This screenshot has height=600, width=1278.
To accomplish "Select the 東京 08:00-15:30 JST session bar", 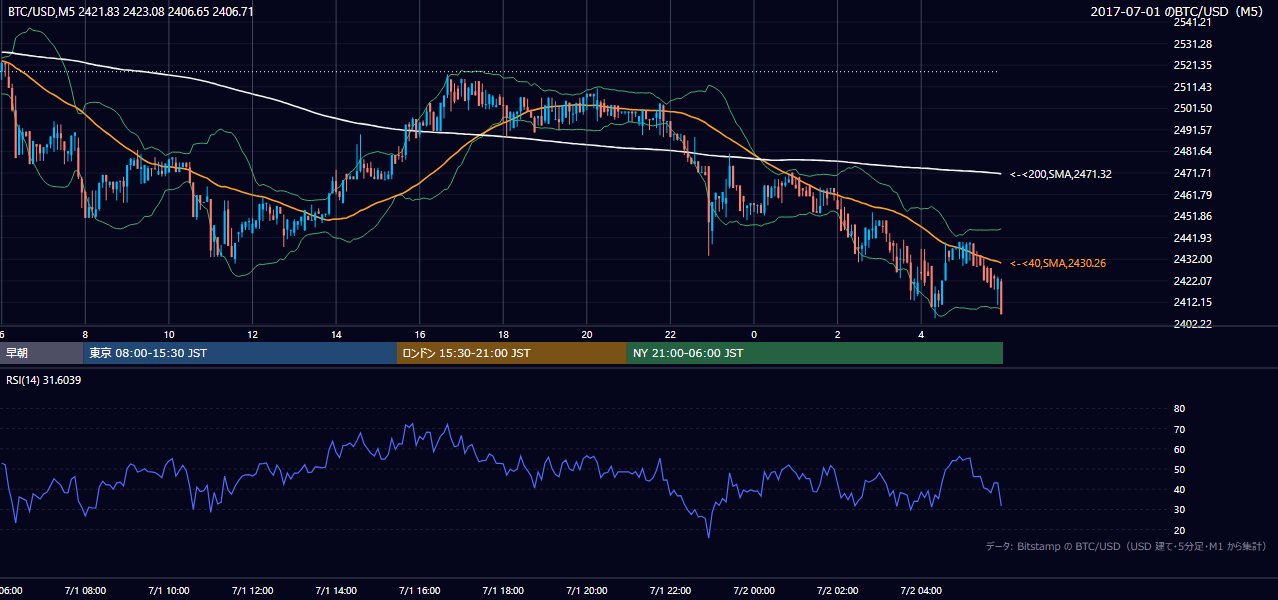I will coord(240,353).
